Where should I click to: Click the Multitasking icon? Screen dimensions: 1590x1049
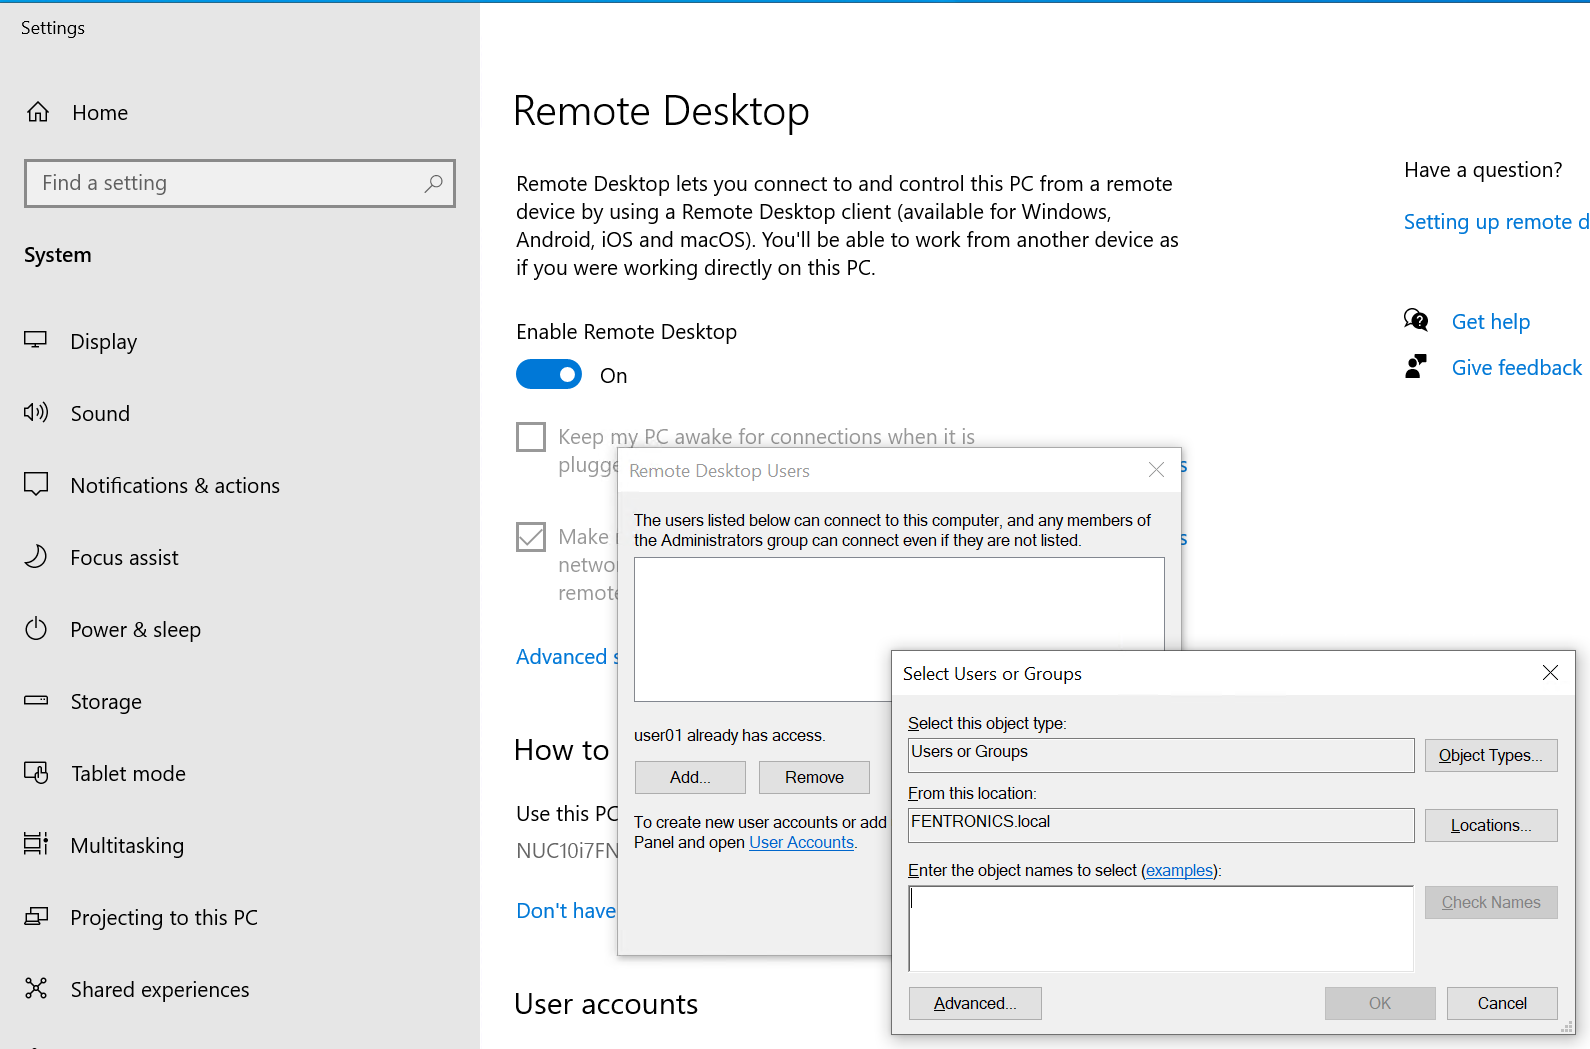coord(36,844)
